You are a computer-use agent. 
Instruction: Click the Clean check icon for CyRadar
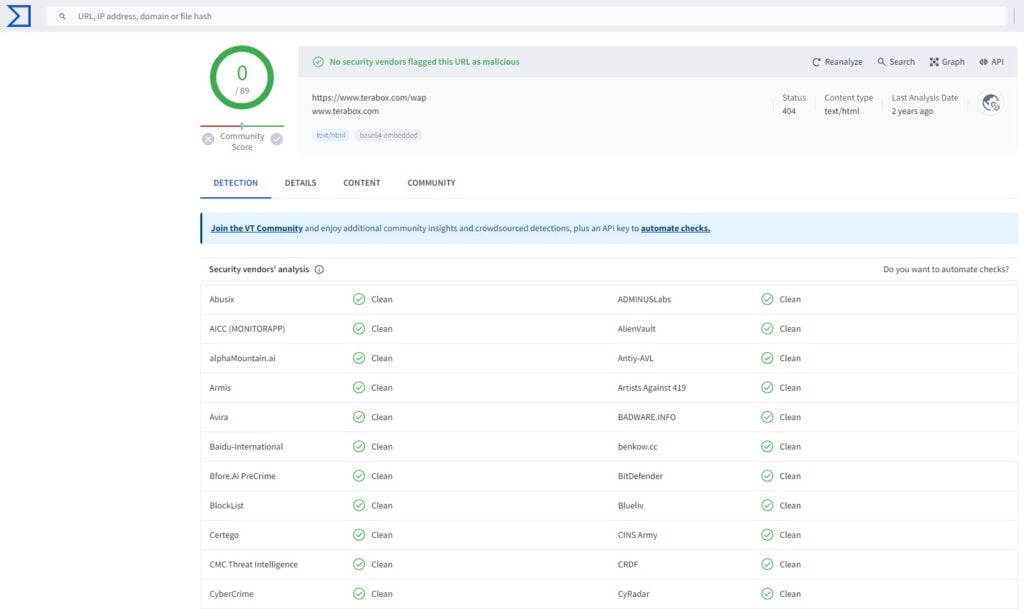(767, 593)
